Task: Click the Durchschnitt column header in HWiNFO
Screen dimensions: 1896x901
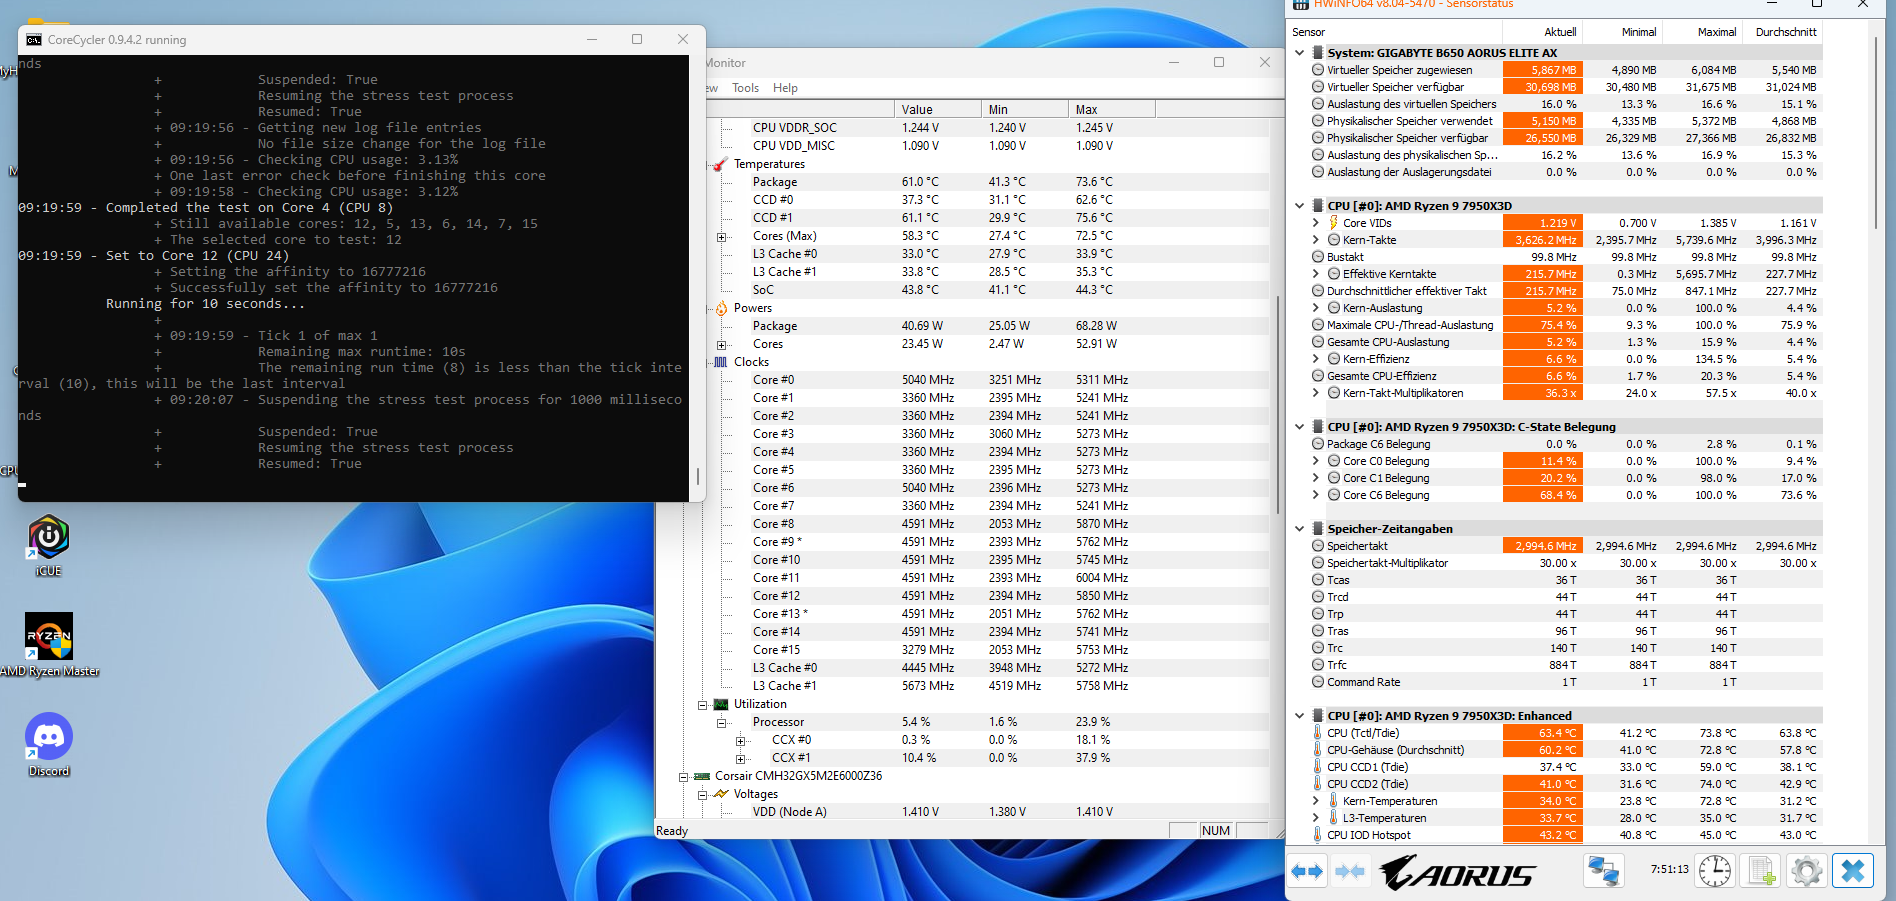Action: tap(1785, 32)
